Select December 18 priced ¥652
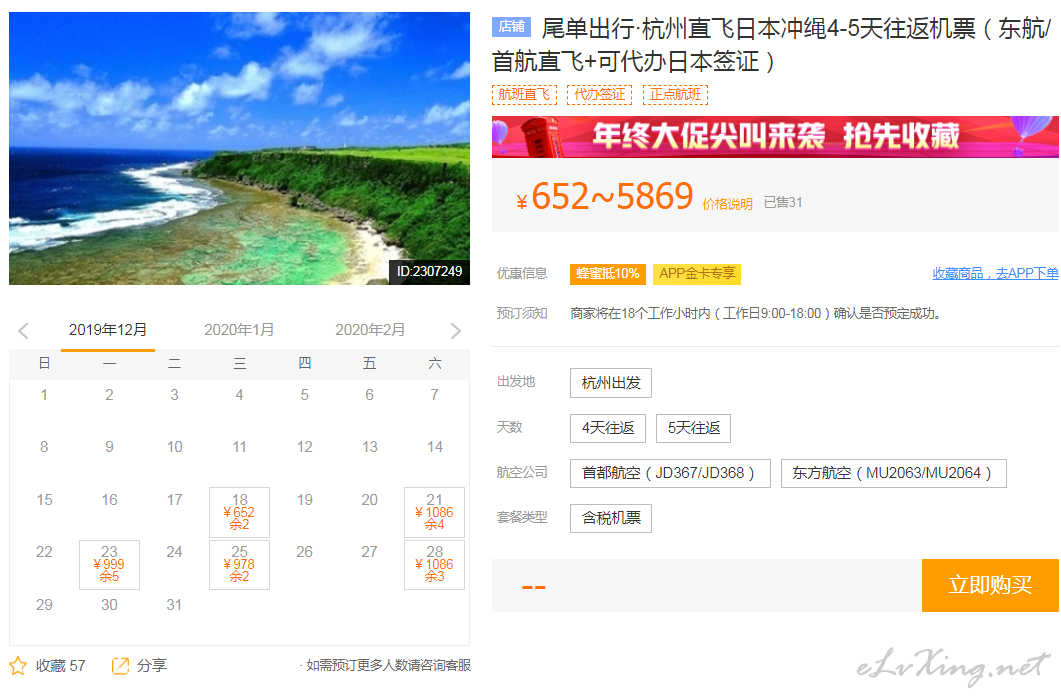The image size is (1061, 700). pos(240,512)
